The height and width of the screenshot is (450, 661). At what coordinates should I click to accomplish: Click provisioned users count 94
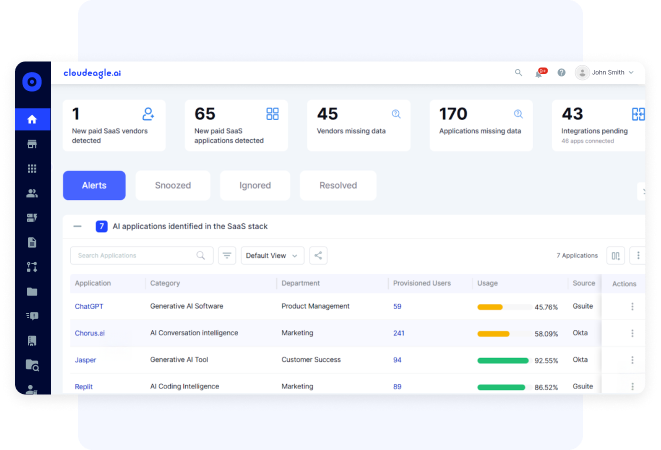[x=397, y=360]
